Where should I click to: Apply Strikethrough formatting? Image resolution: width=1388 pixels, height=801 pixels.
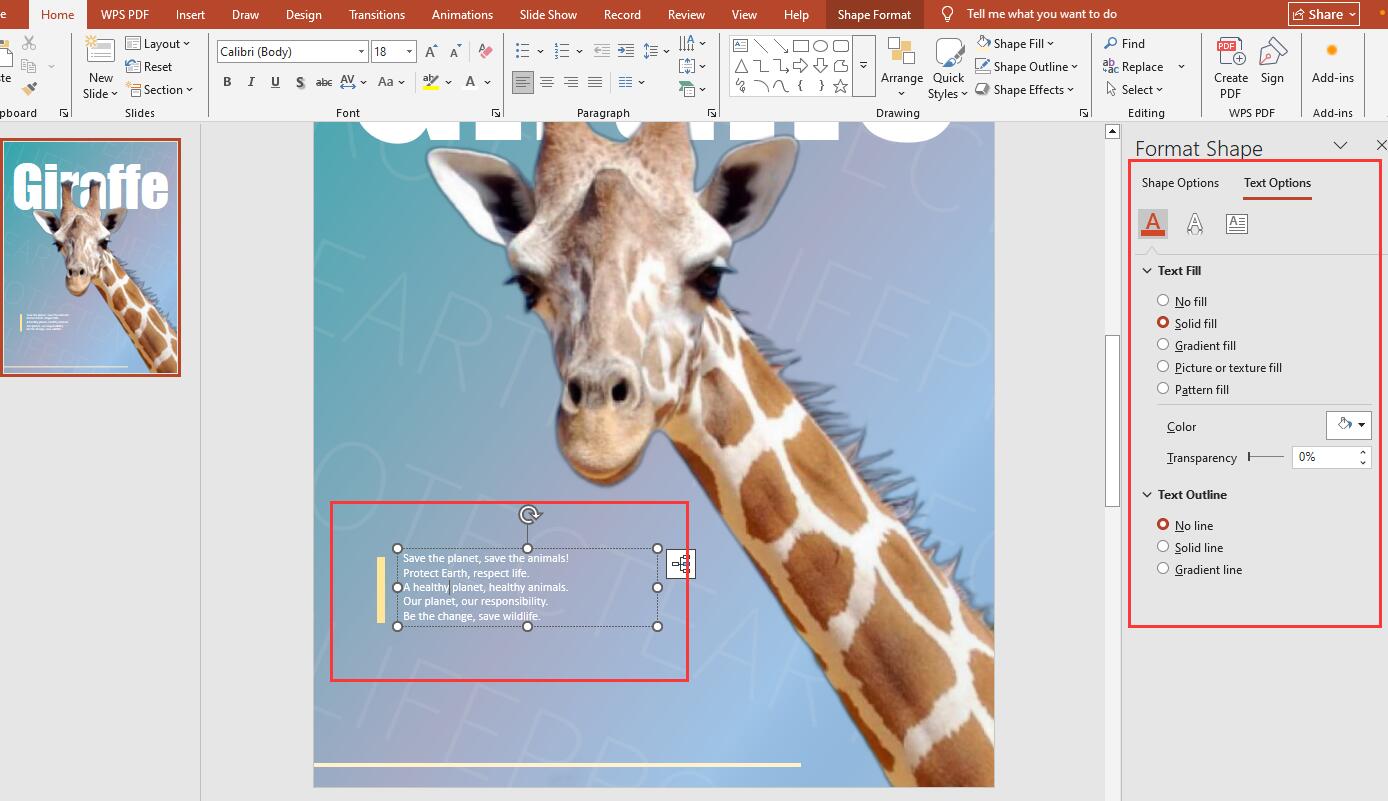pyautogui.click(x=323, y=82)
